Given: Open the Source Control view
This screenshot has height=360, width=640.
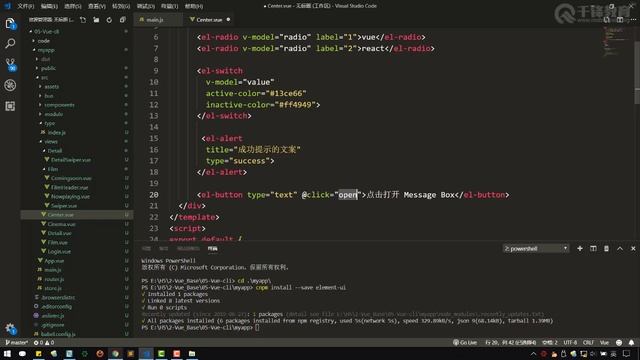Looking at the screenshot, I should coord(10,64).
